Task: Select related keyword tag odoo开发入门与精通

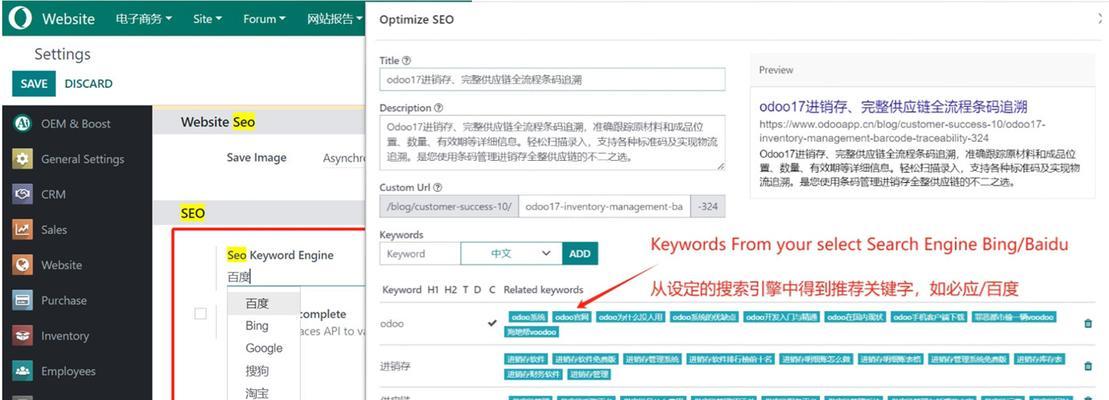Action: [x=782, y=317]
